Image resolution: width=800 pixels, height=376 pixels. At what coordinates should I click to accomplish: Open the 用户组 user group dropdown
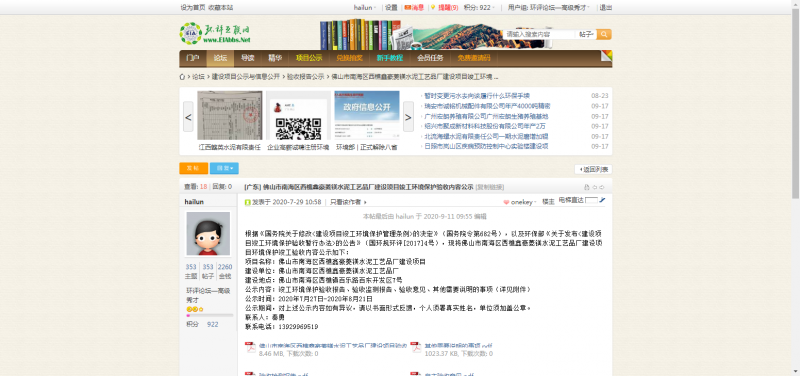pyautogui.click(x=549, y=8)
